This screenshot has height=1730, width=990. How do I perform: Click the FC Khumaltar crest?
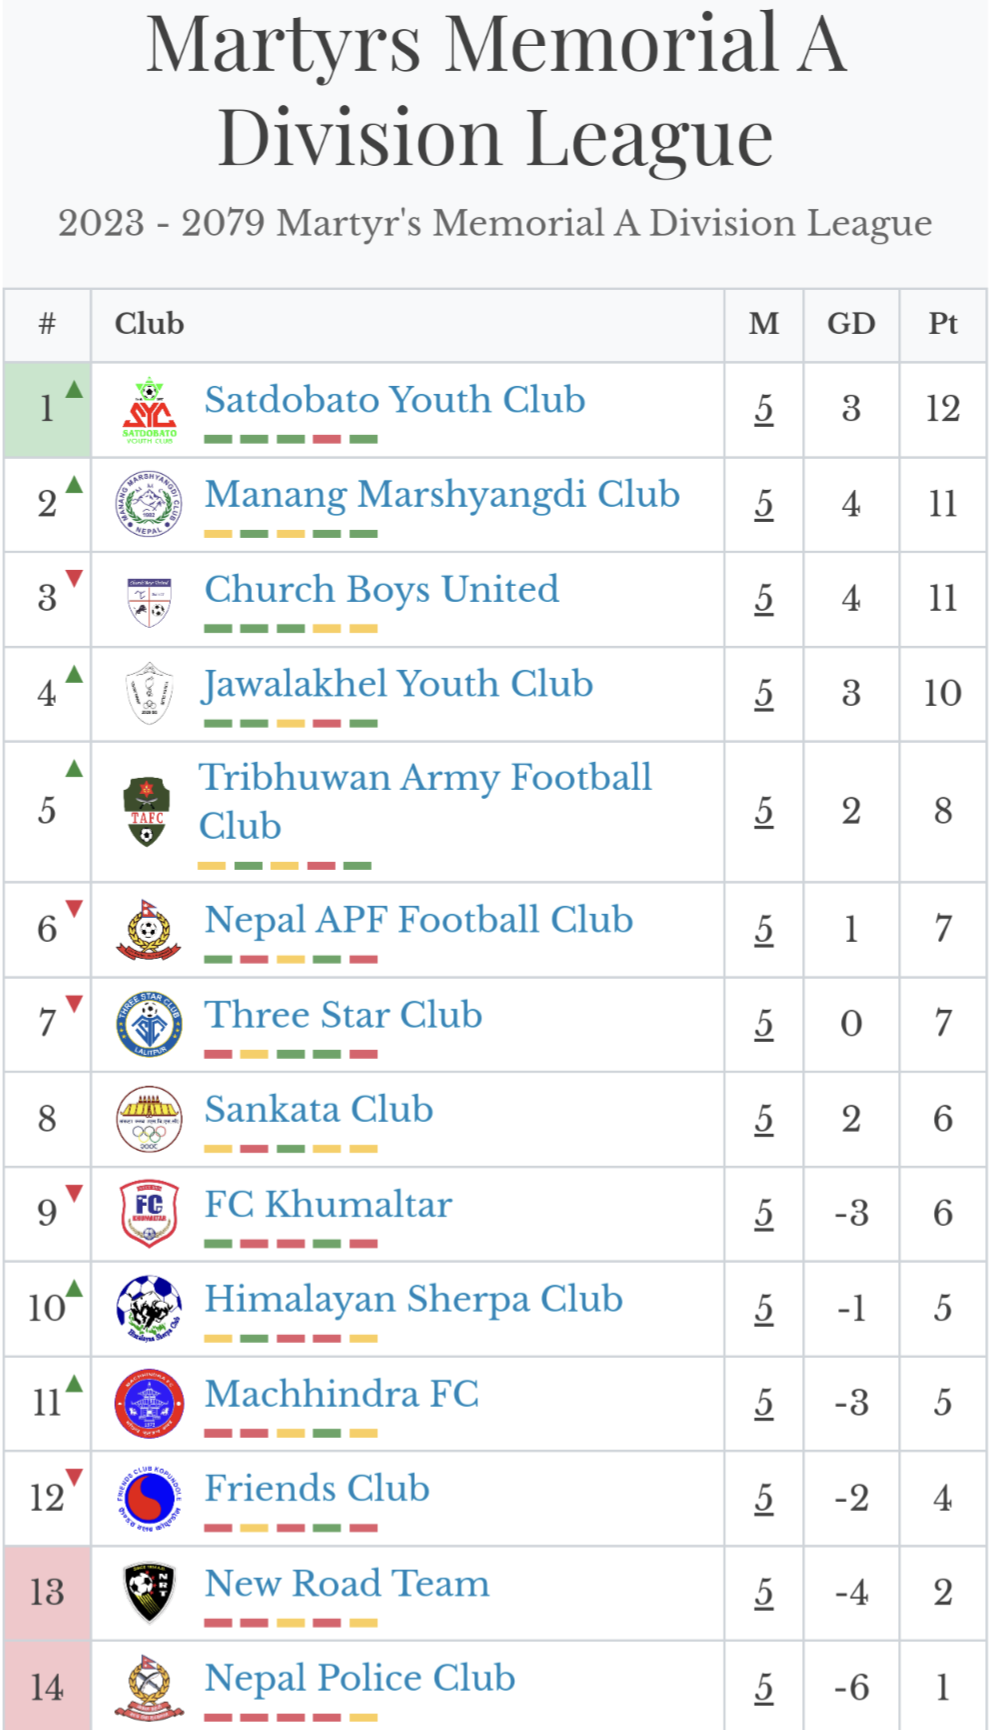(x=149, y=1213)
